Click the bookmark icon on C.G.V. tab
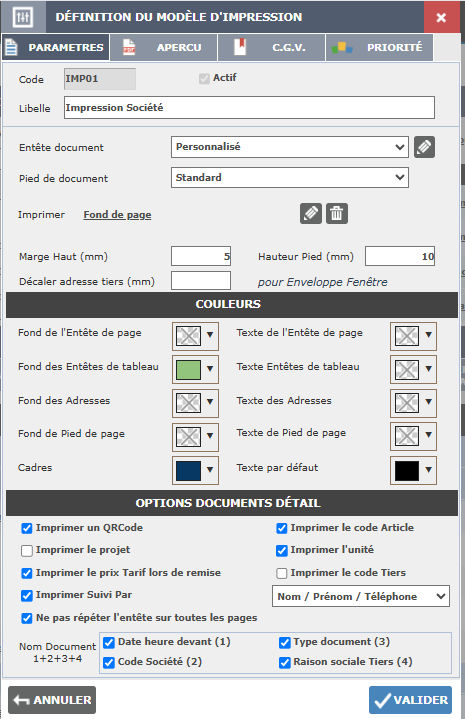 click(240, 47)
